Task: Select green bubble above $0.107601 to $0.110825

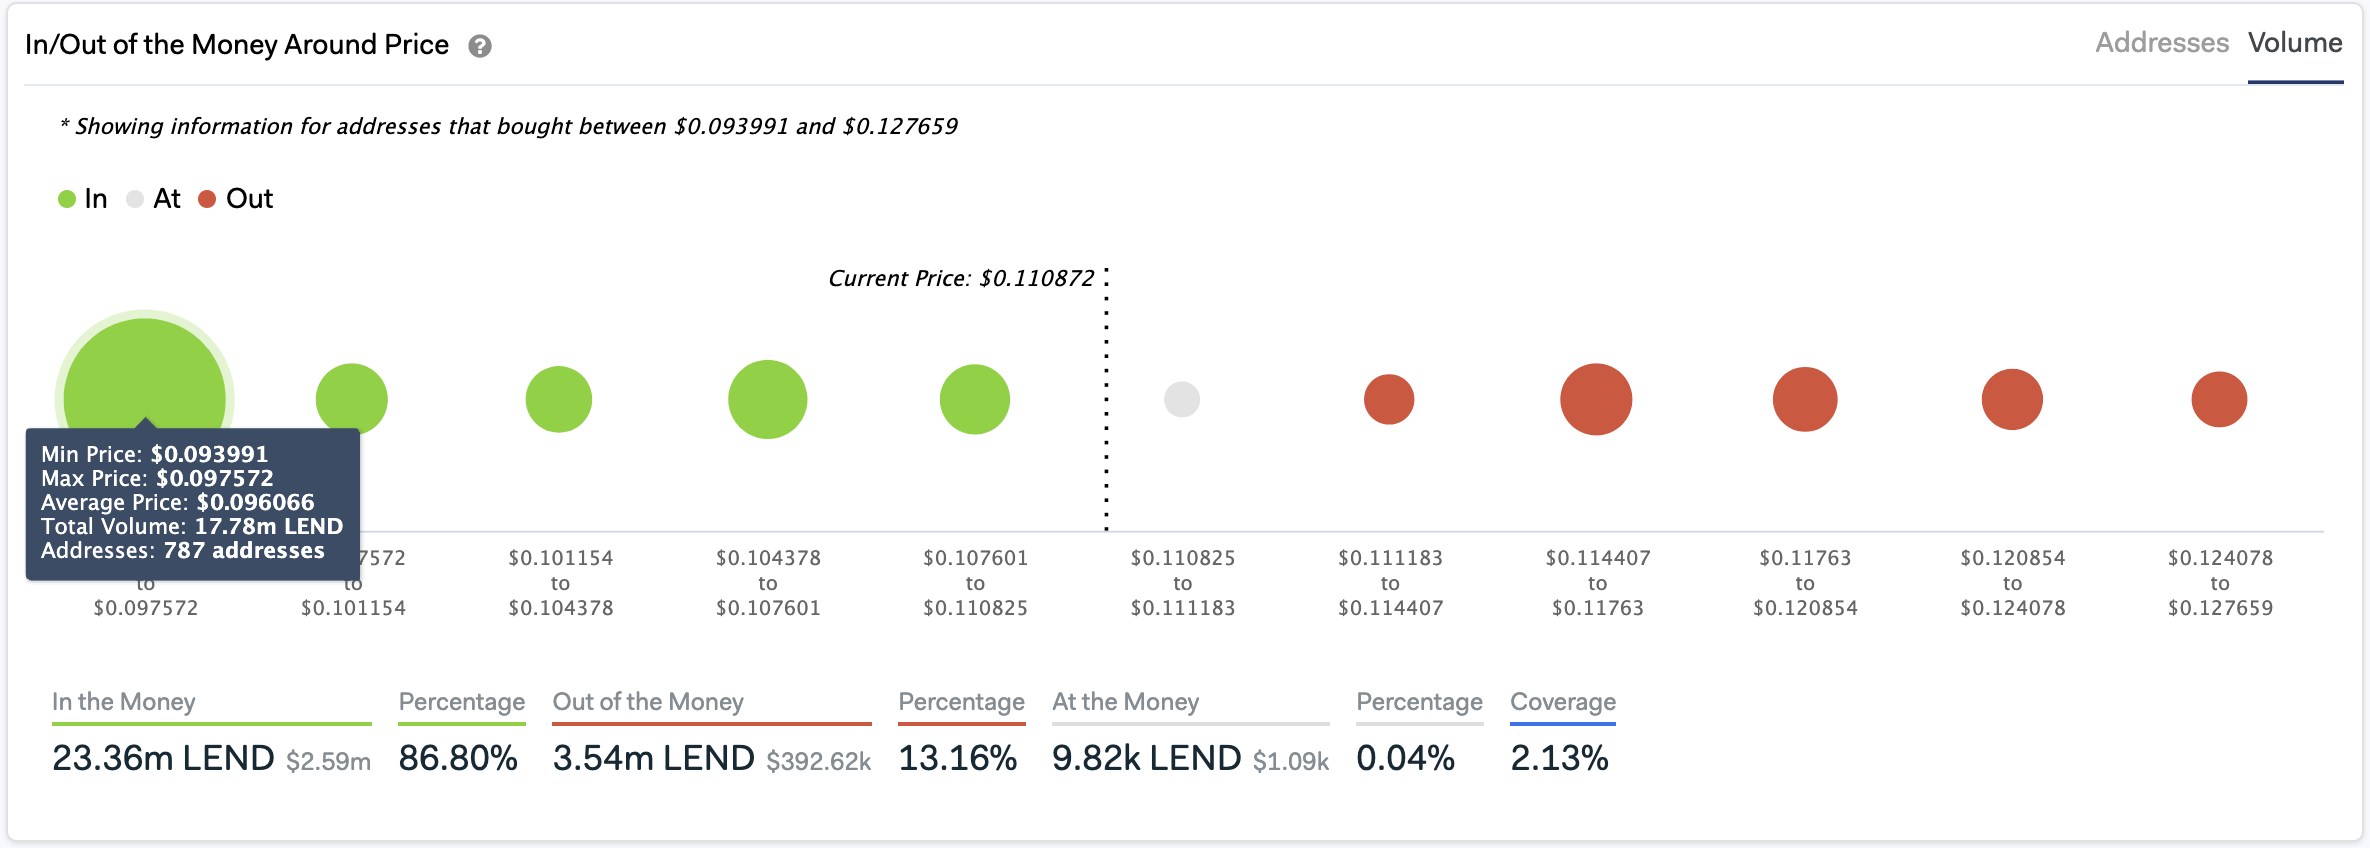Action: 975,399
